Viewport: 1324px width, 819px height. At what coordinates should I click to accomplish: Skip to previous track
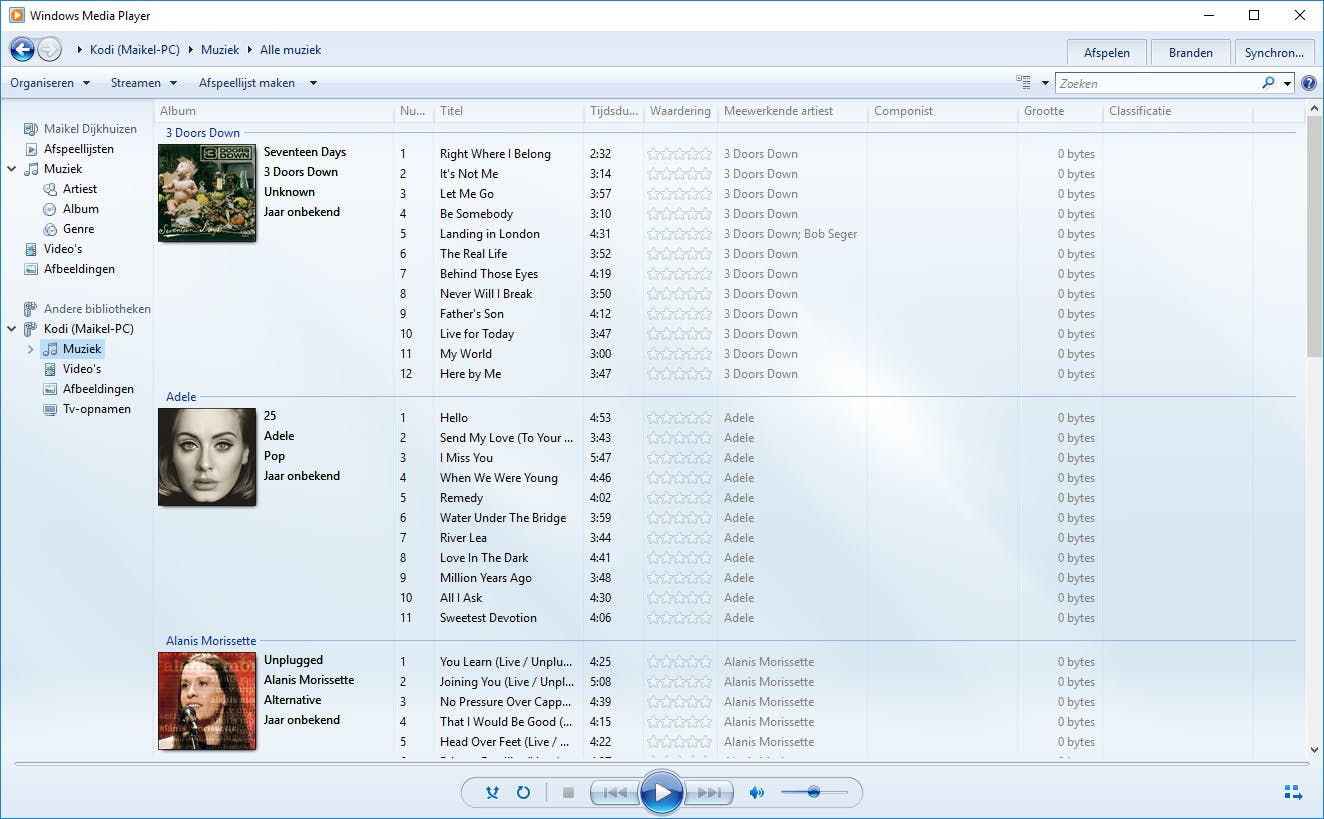pos(614,793)
